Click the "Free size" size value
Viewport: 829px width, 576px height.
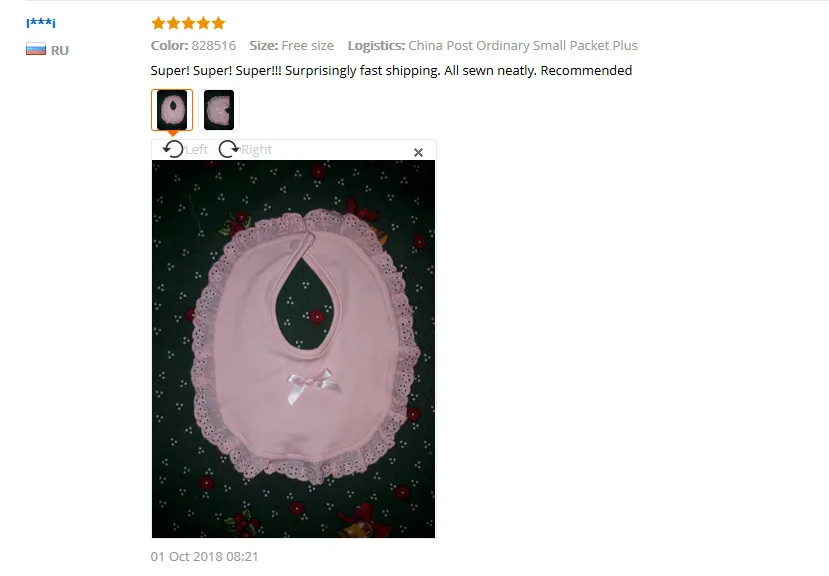click(308, 45)
